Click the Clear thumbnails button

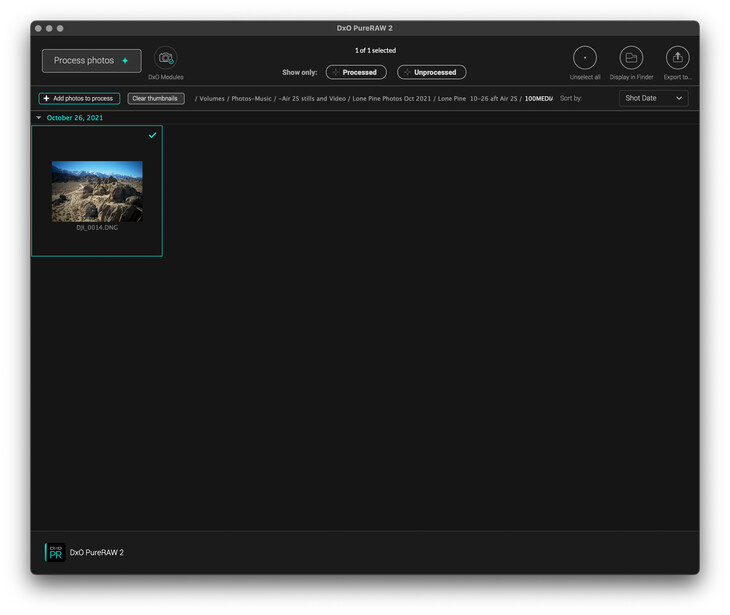pos(156,98)
